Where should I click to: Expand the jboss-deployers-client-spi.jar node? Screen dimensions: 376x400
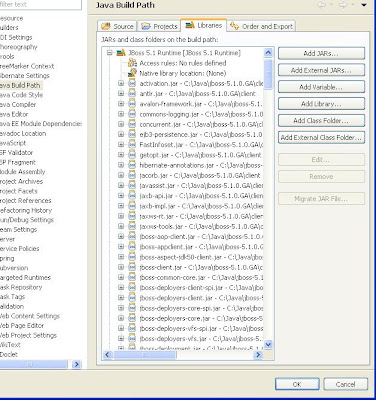(x=121, y=287)
